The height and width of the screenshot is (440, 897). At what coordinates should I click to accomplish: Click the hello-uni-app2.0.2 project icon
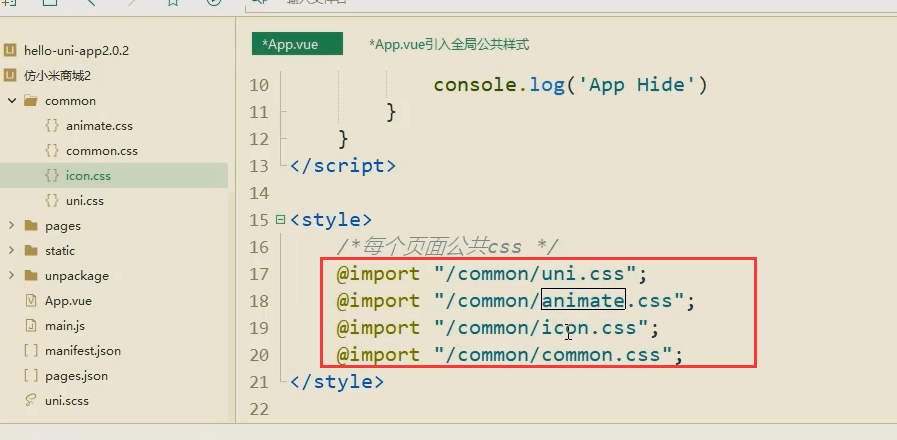[x=9, y=50]
